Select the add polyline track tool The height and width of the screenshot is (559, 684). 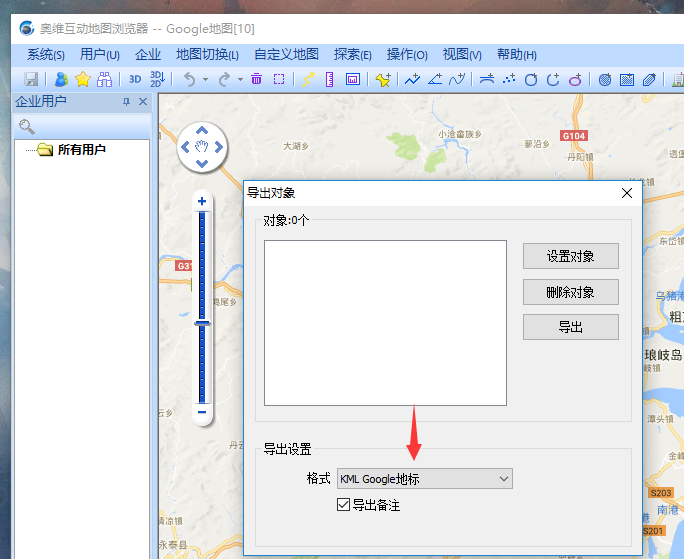(412, 79)
